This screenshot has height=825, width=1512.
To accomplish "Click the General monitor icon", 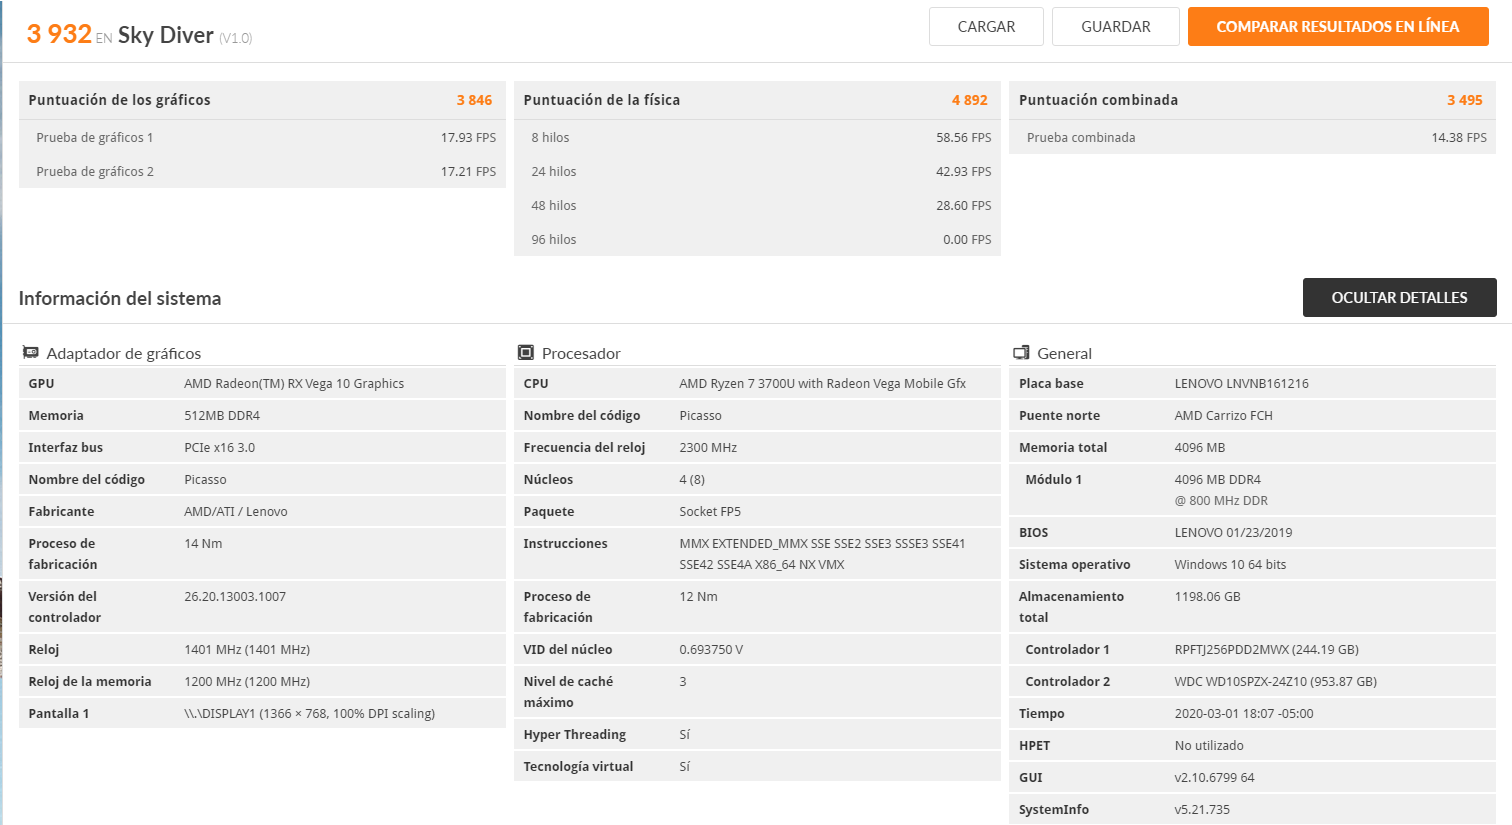I will [x=1021, y=353].
